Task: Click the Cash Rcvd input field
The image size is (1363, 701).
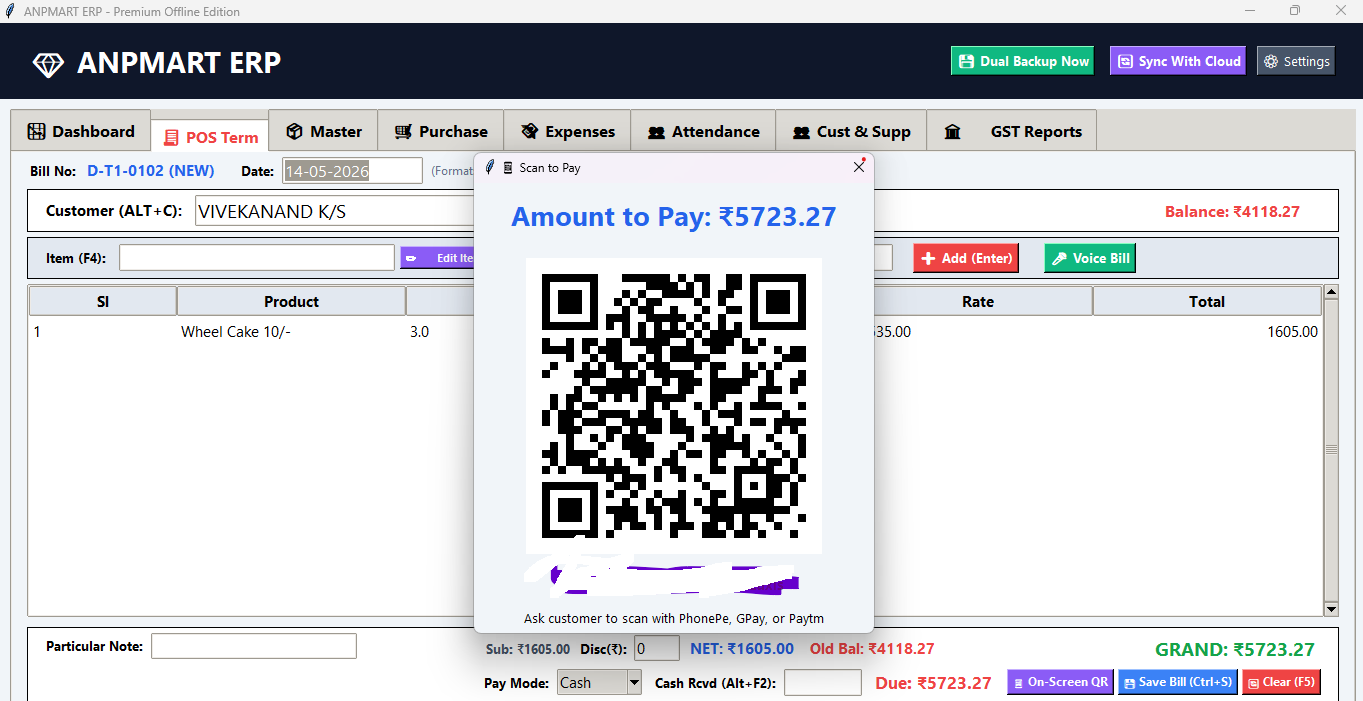Action: click(x=822, y=683)
